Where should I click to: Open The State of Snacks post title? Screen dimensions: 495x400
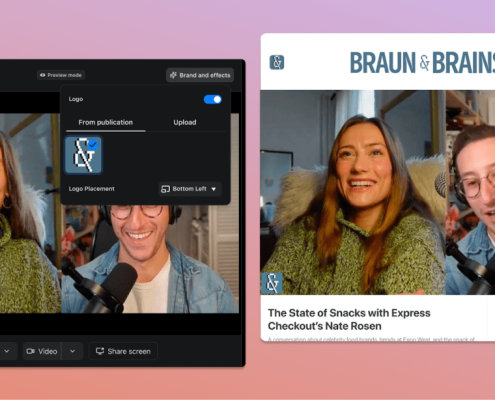click(349, 319)
